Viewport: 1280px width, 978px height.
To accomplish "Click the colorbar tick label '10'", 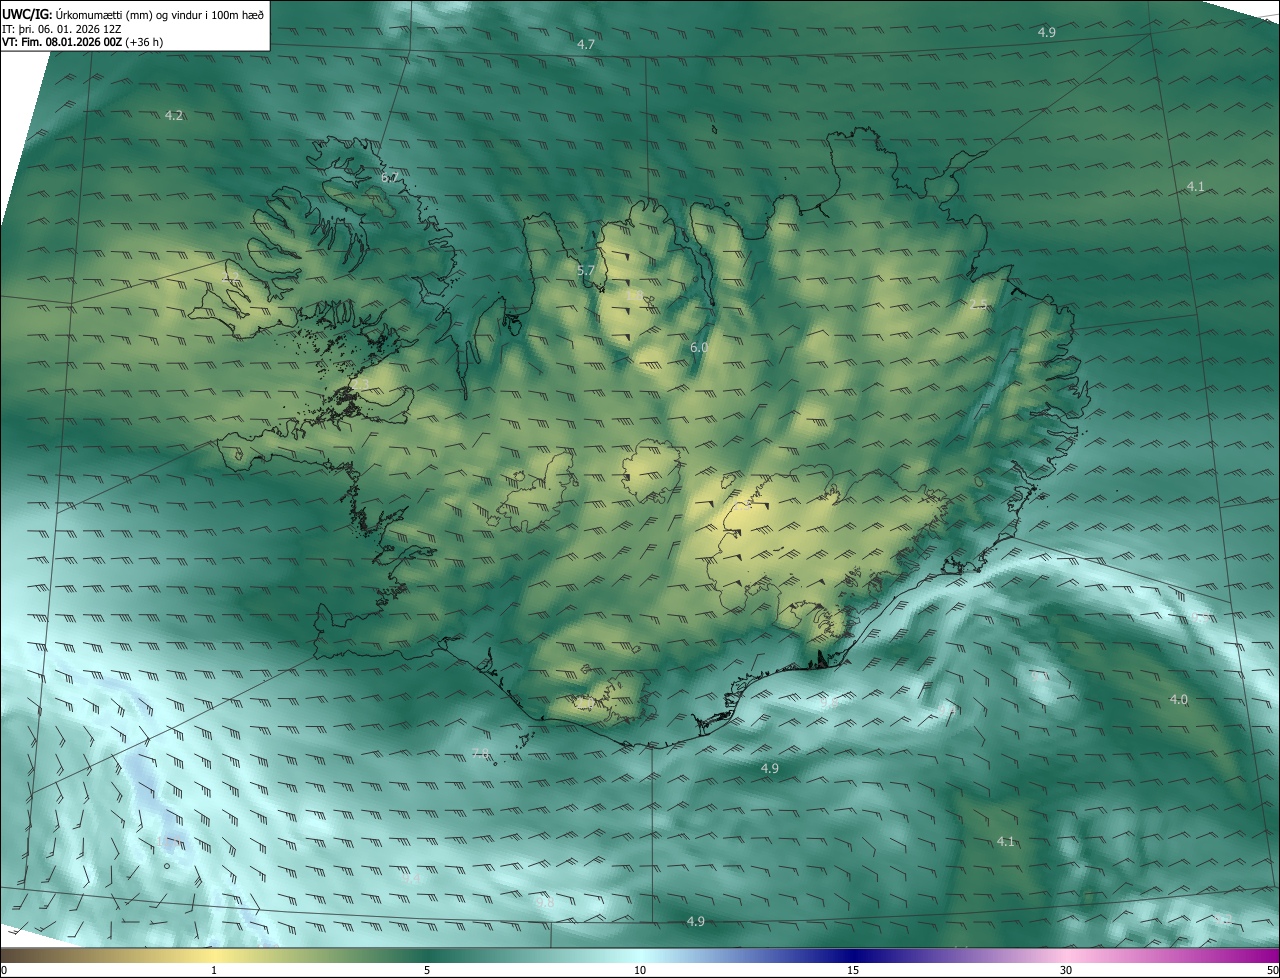I will 640,971.
